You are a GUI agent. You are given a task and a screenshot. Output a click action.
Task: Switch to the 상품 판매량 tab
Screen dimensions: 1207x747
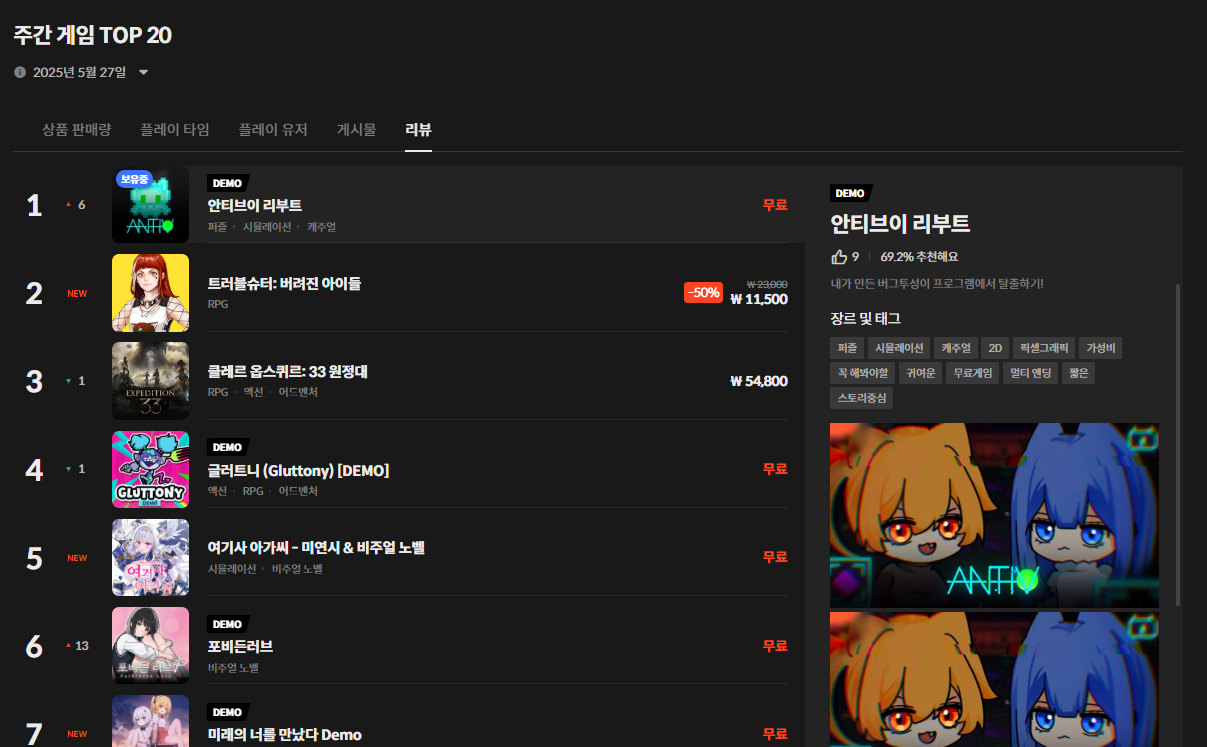pos(77,129)
